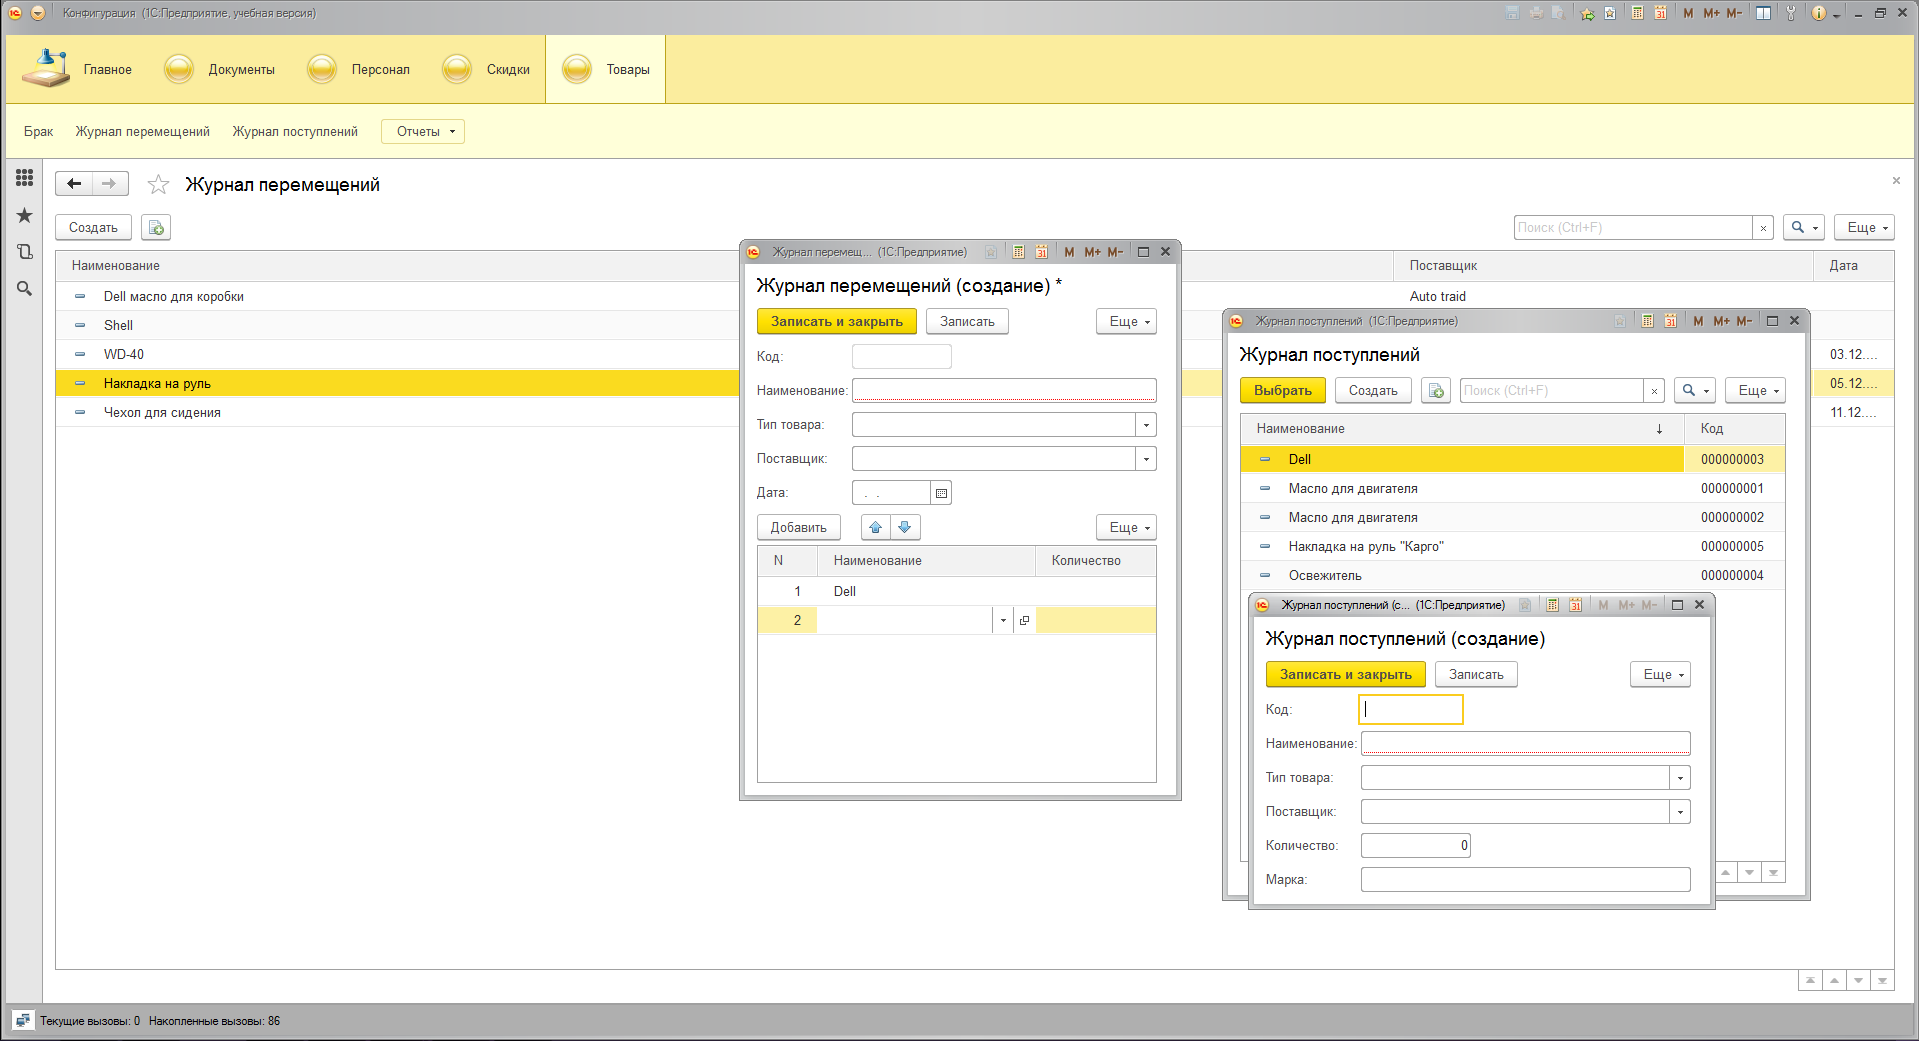Switch to the Персонал section
The height and width of the screenshot is (1041, 1919).
(x=359, y=69)
